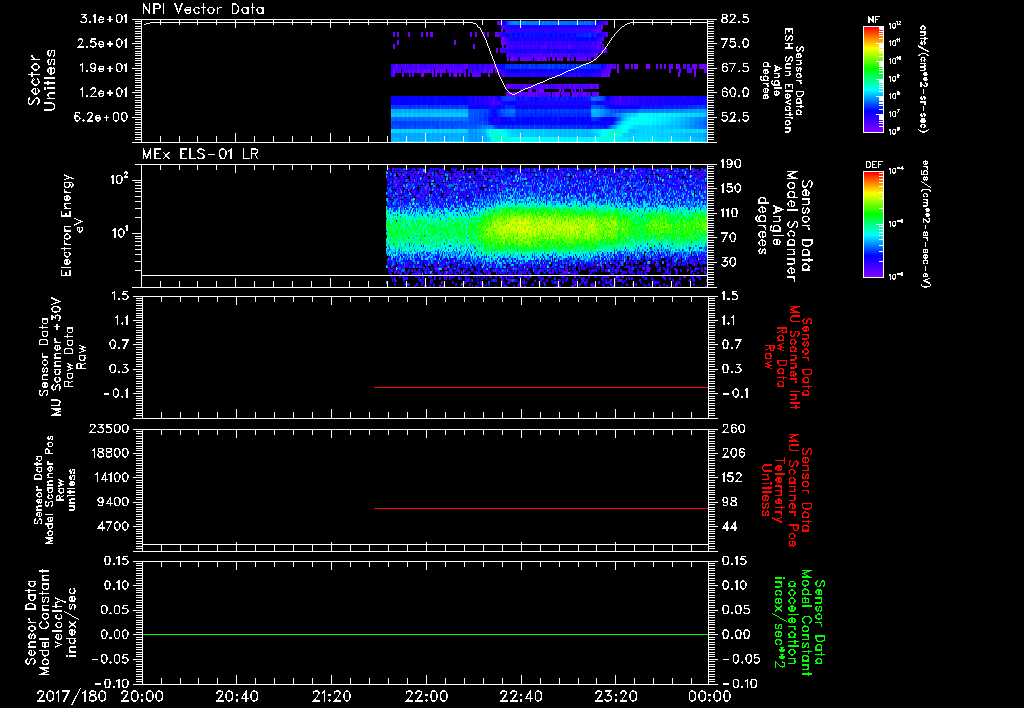
Task: Click the "260" telemetry tick value
Action: click(733, 428)
